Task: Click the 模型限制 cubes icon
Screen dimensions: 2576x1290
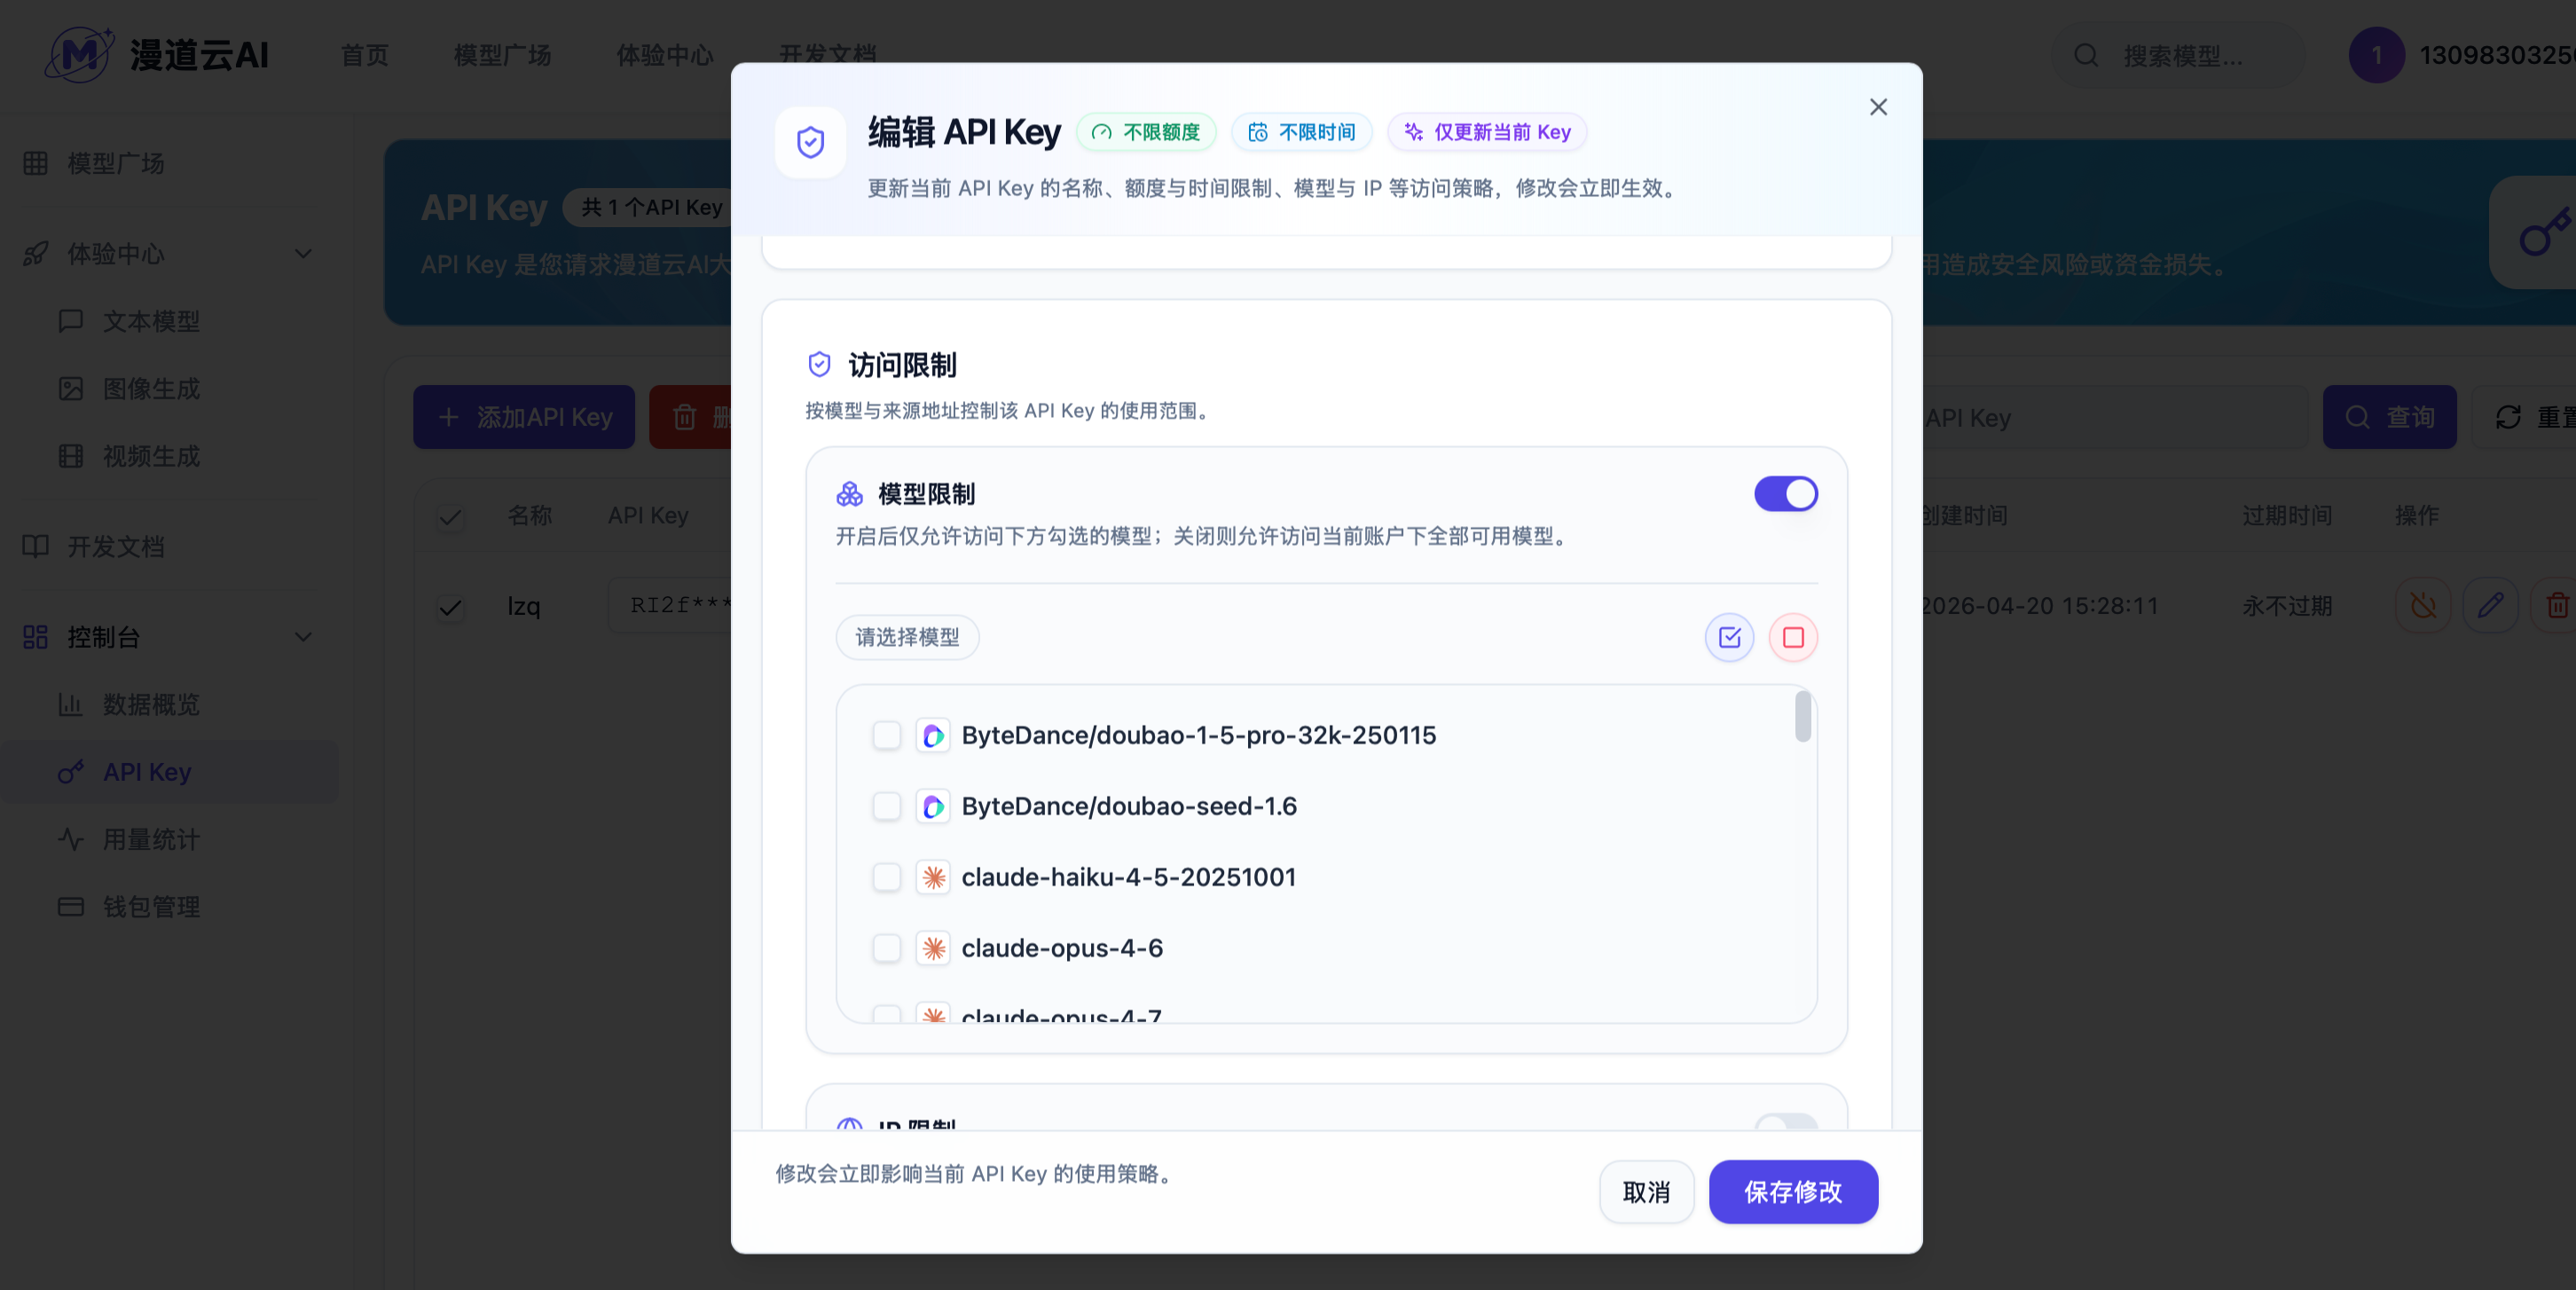Action: click(x=849, y=494)
